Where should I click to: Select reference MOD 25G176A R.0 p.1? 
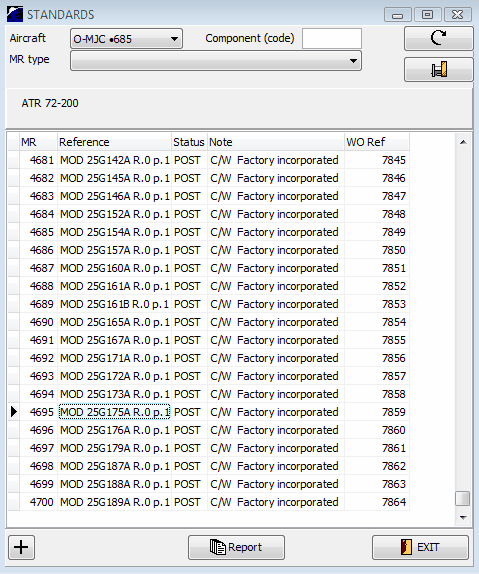pyautogui.click(x=114, y=430)
